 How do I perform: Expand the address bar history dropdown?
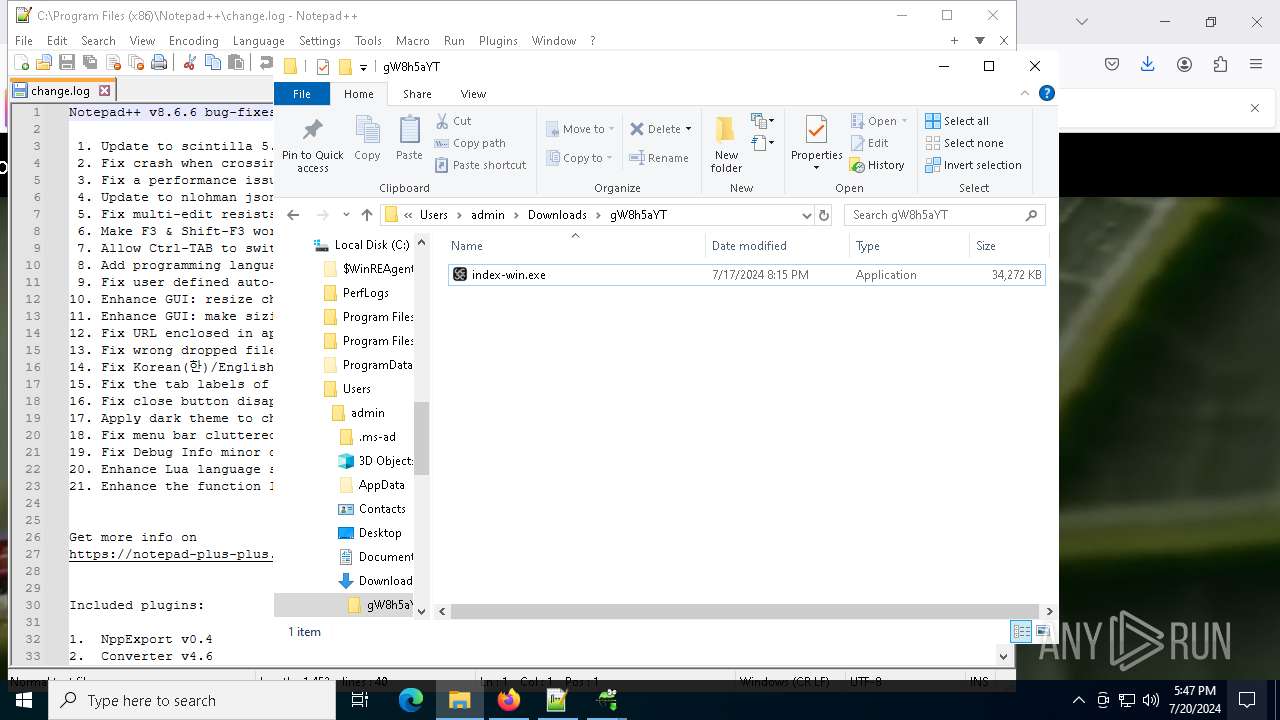806,215
